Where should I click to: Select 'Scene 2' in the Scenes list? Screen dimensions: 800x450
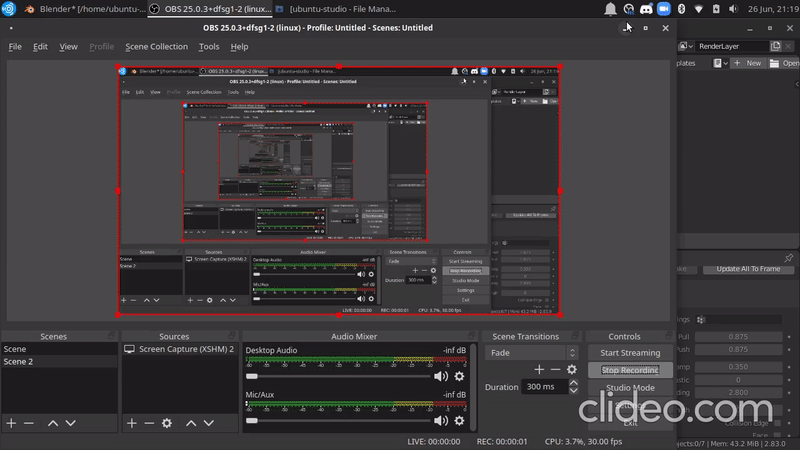click(x=59, y=361)
